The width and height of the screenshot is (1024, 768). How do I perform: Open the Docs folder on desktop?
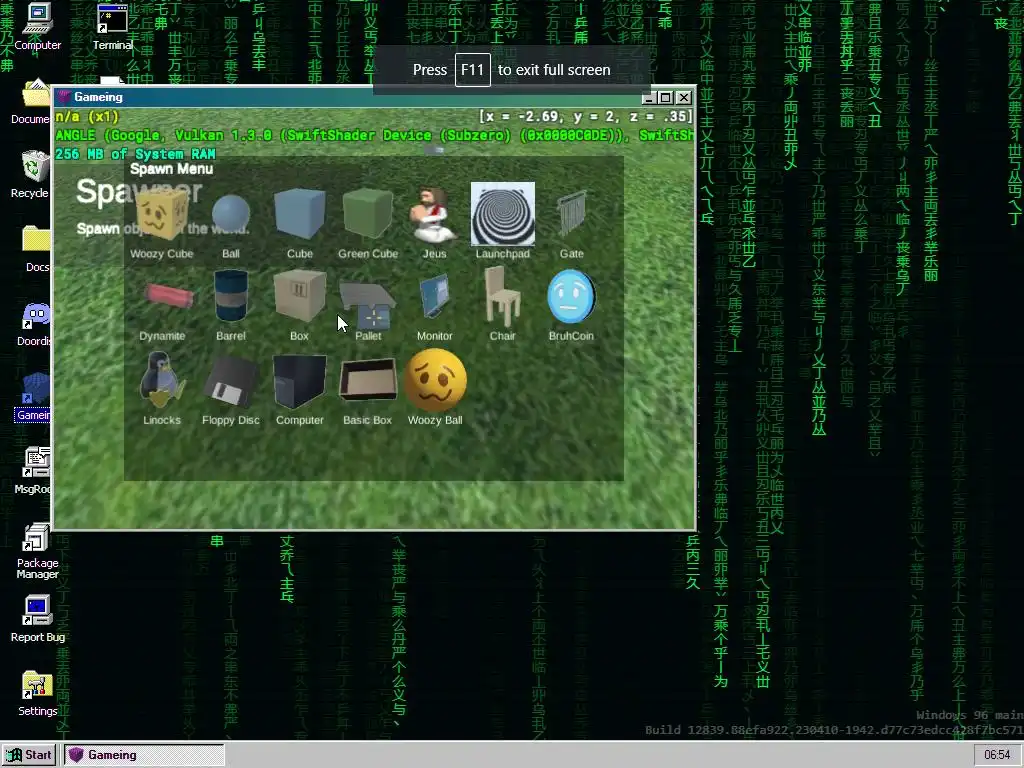(x=35, y=248)
